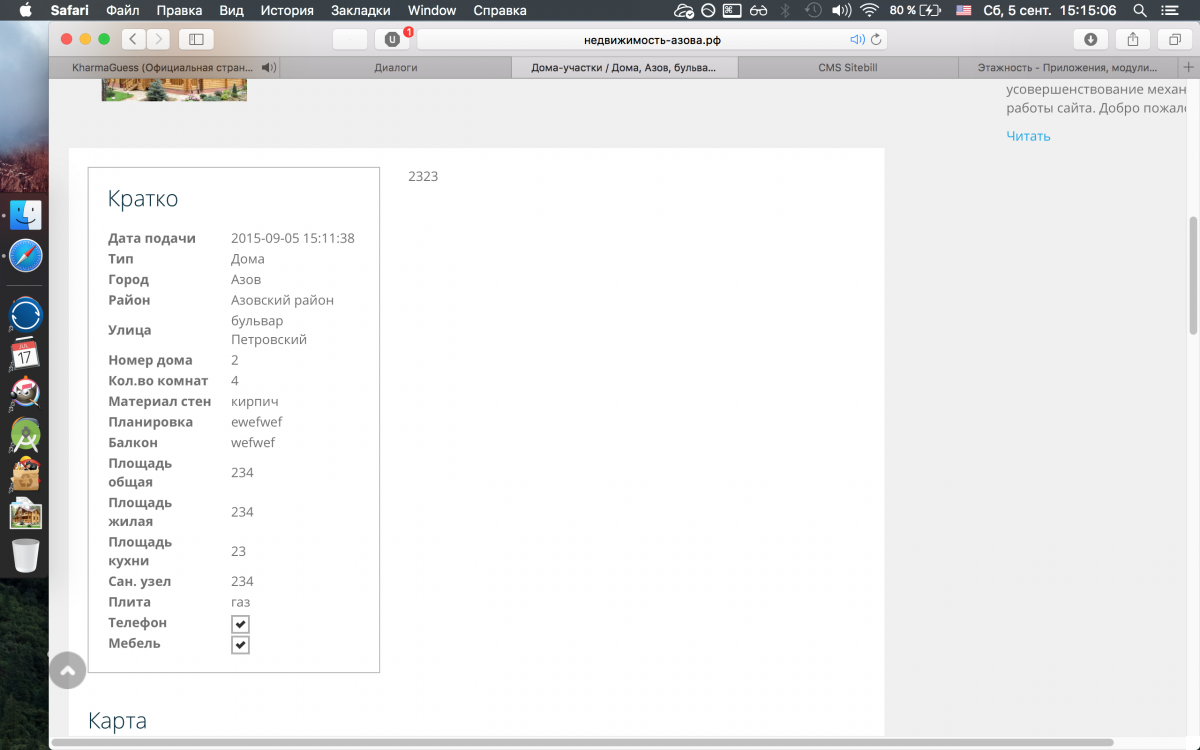Open the Apple menu
This screenshot has height=750, width=1200.
(26, 10)
